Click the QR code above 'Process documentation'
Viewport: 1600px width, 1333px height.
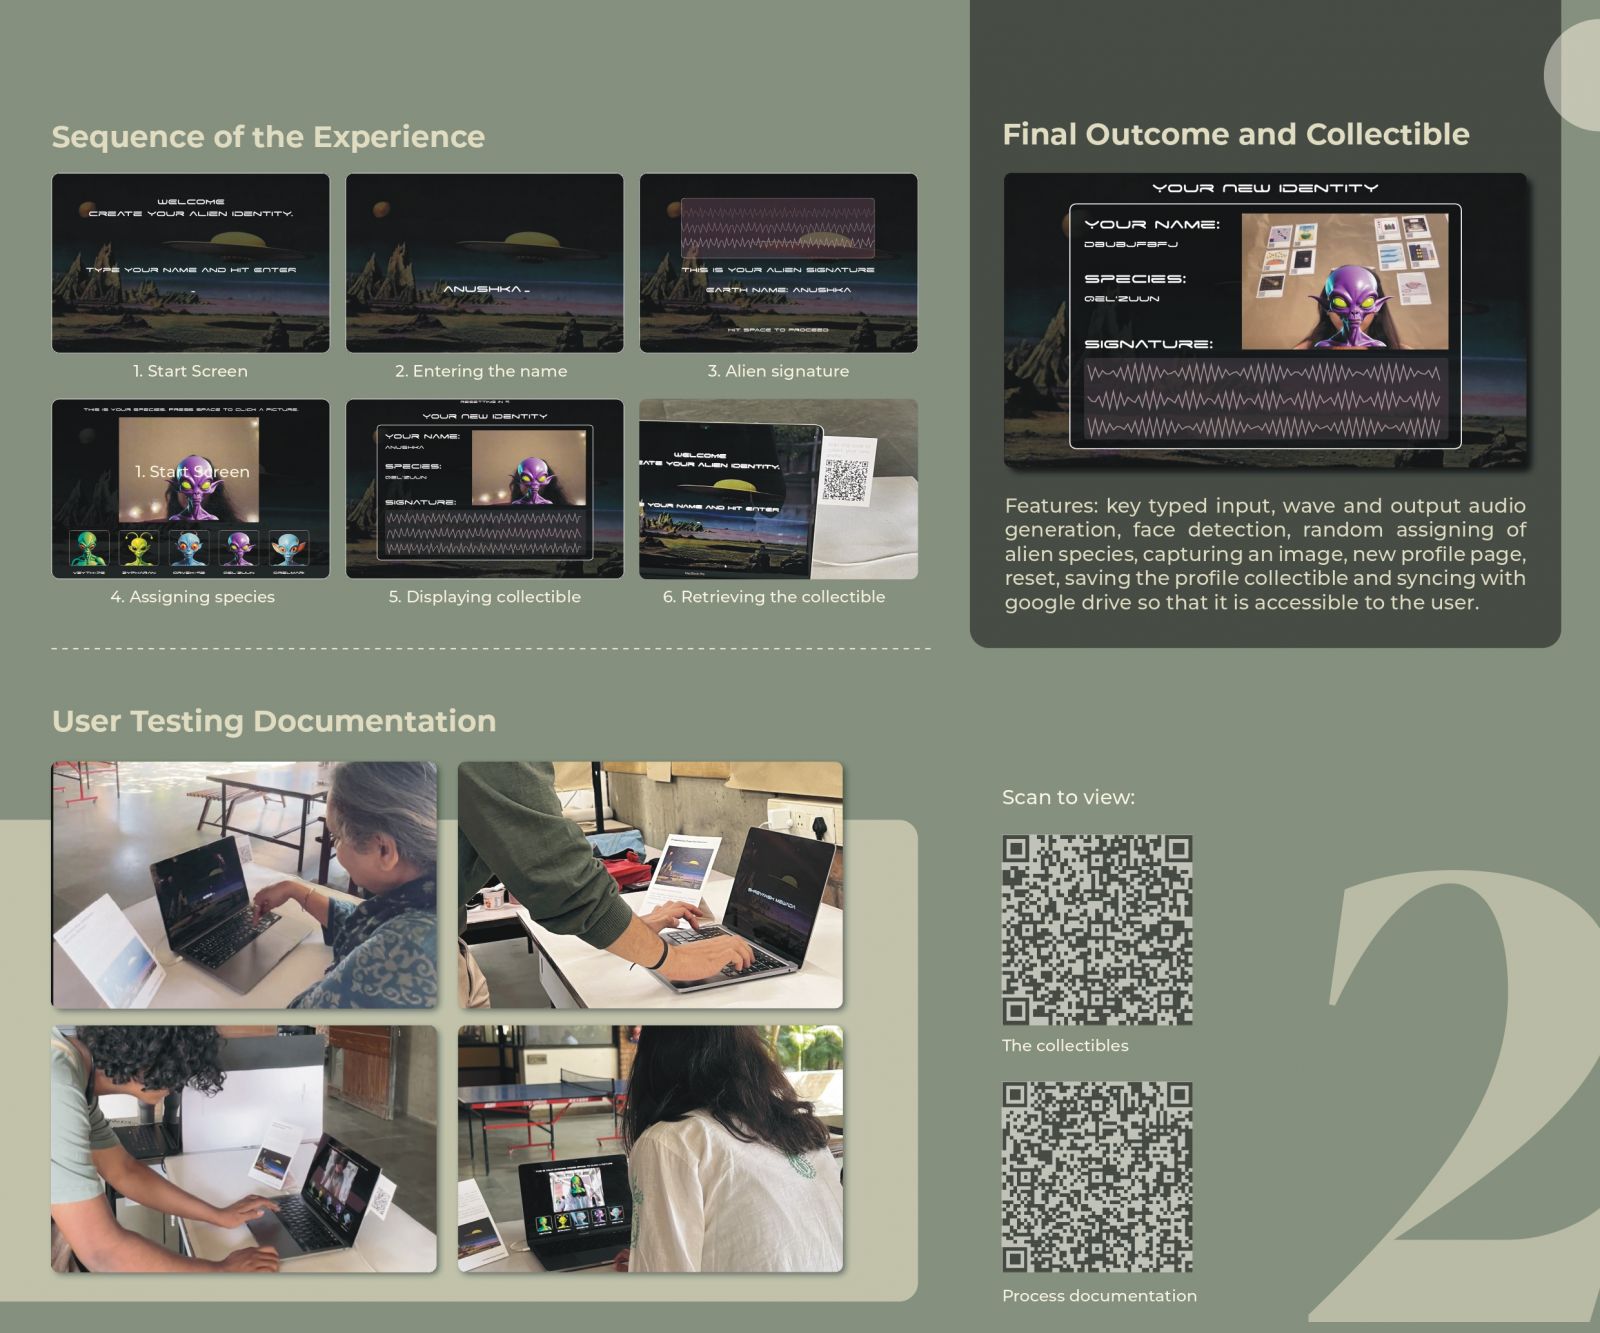[x=1097, y=1177]
